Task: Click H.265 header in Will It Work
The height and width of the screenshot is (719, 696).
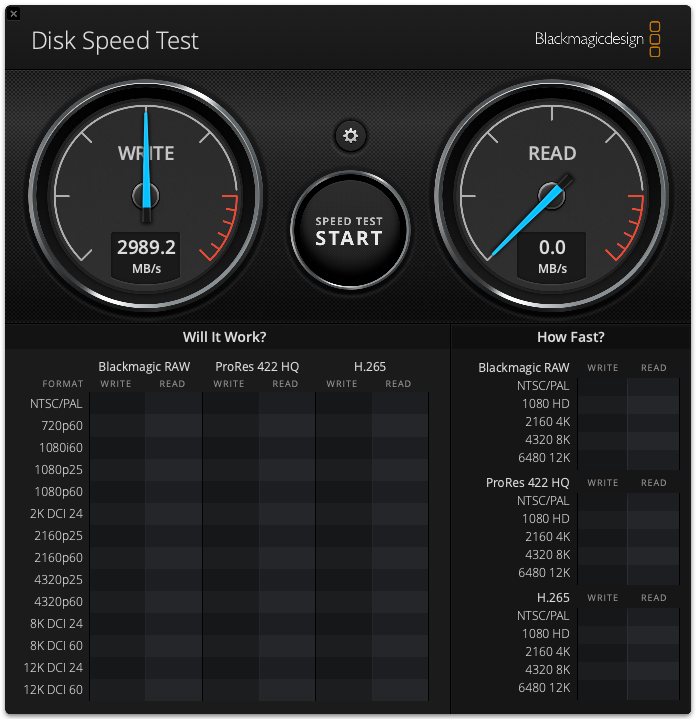Action: [x=370, y=367]
